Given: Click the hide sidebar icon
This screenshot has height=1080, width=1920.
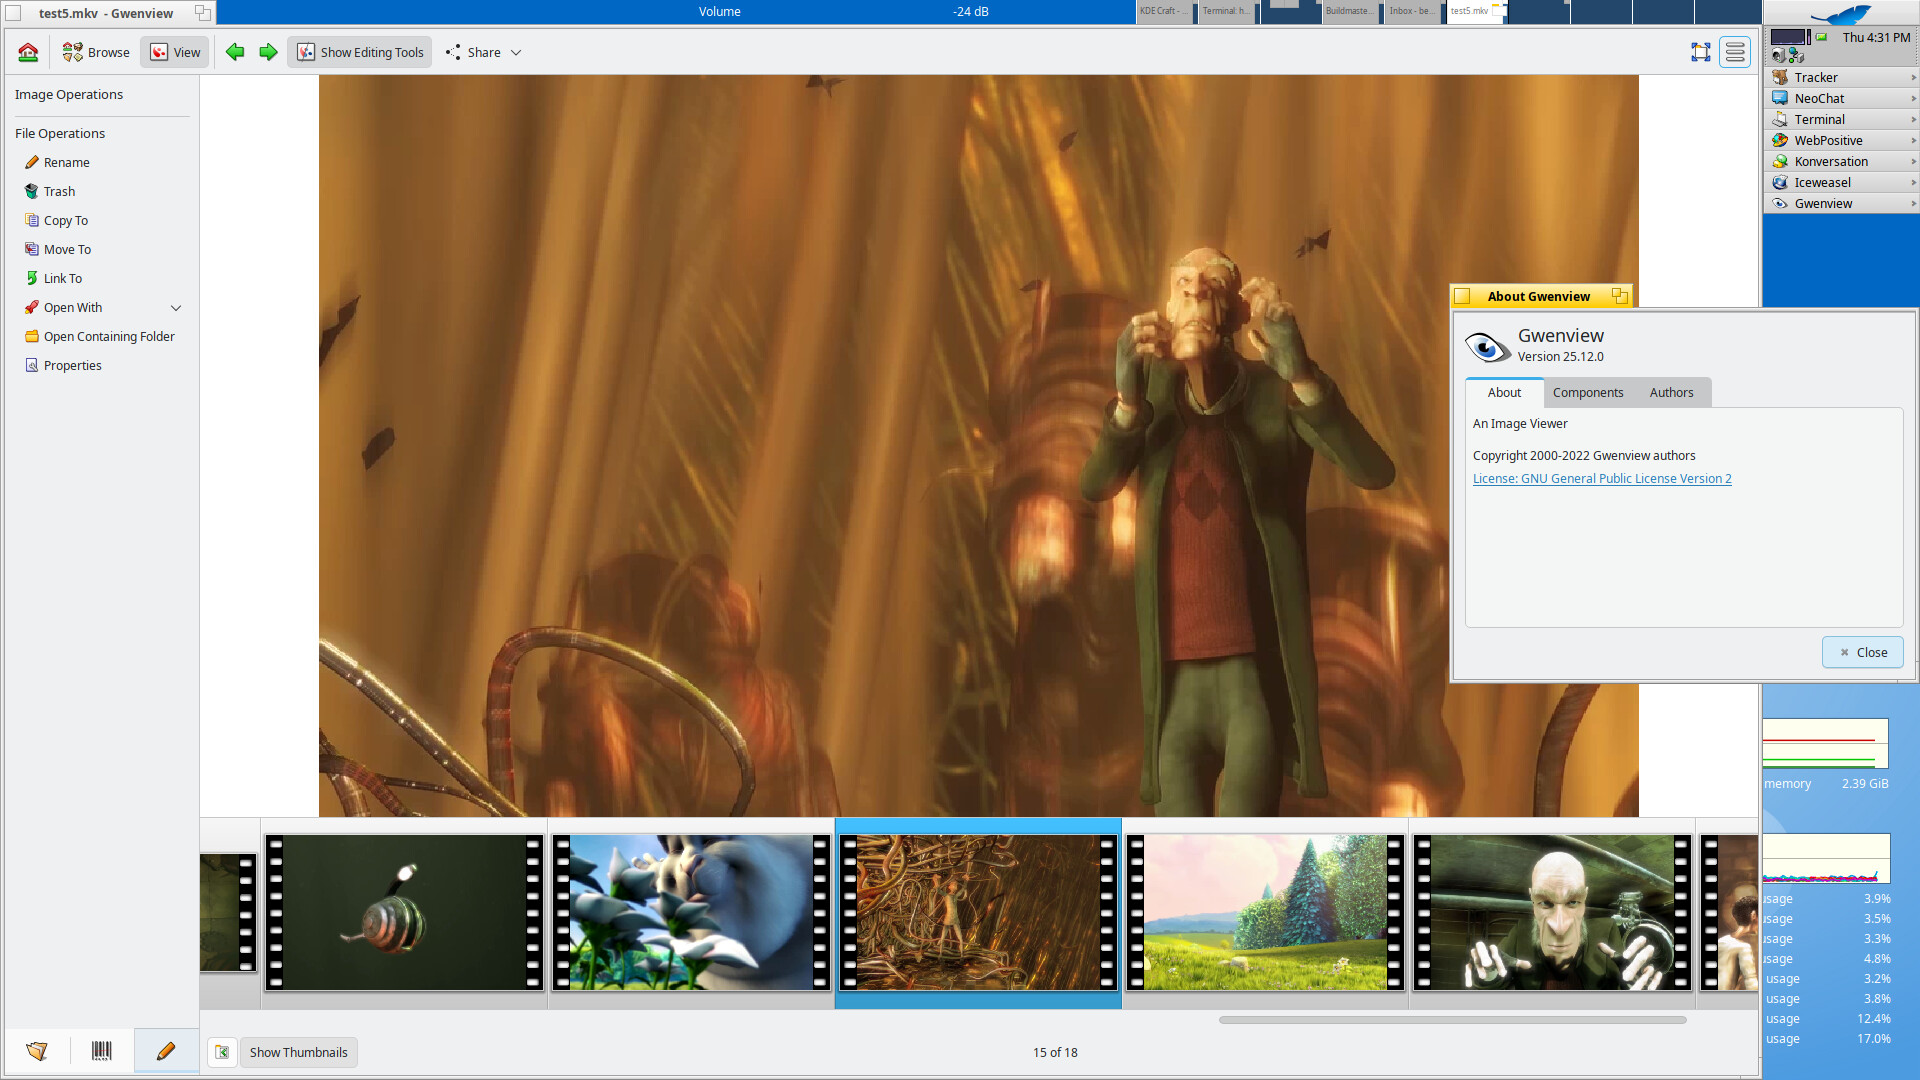Looking at the screenshot, I should pyautogui.click(x=222, y=1052).
